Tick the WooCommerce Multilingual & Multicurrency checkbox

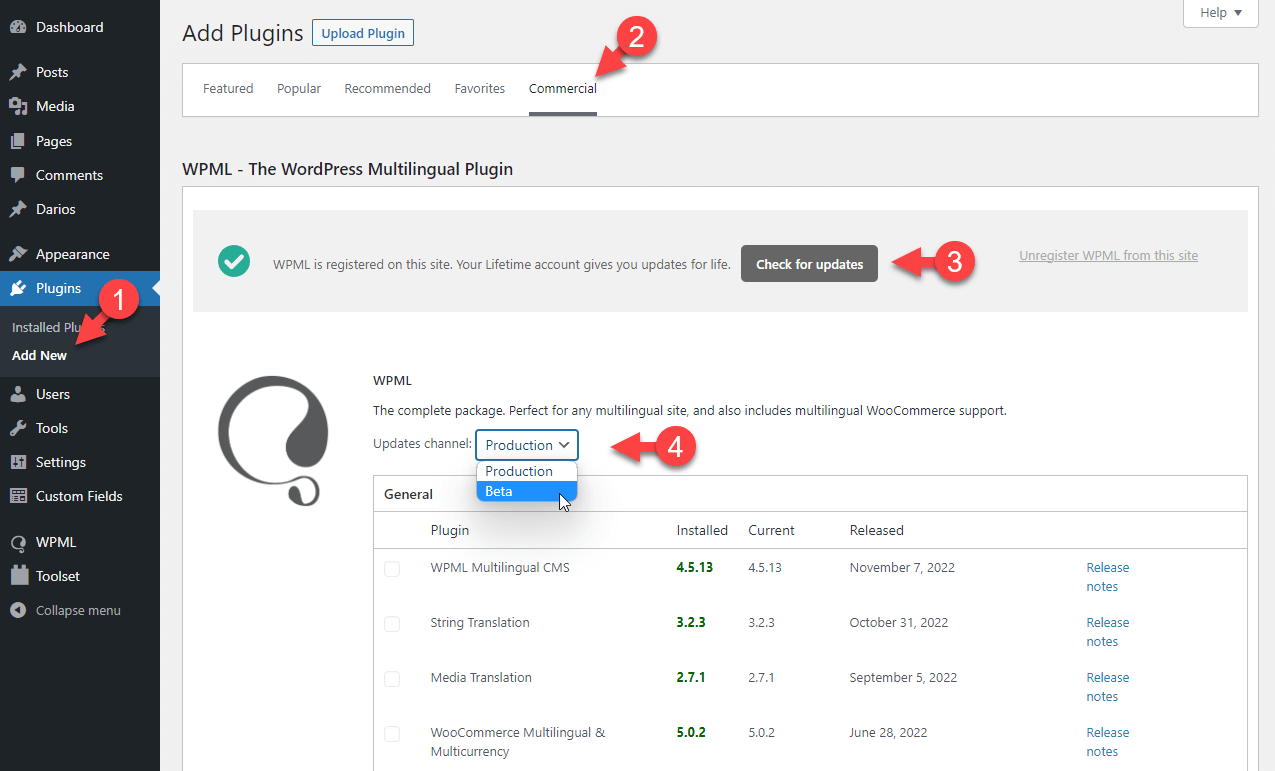pos(392,734)
